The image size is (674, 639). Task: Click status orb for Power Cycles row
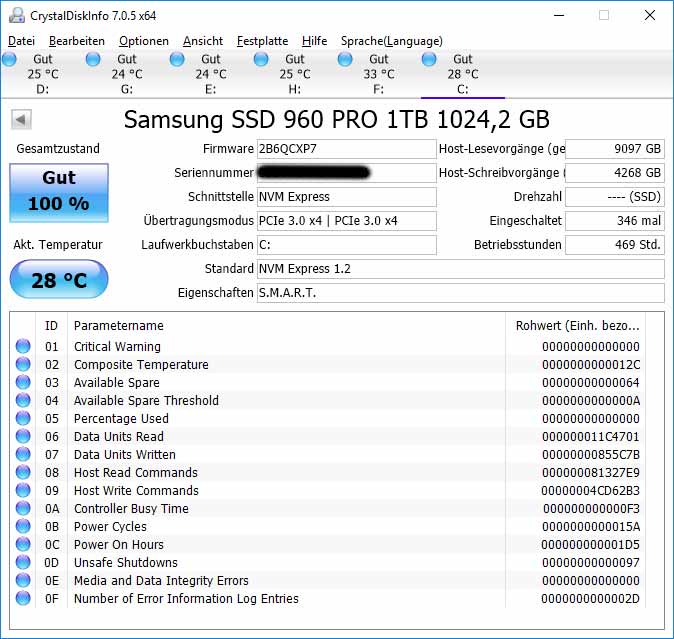pyautogui.click(x=23, y=527)
